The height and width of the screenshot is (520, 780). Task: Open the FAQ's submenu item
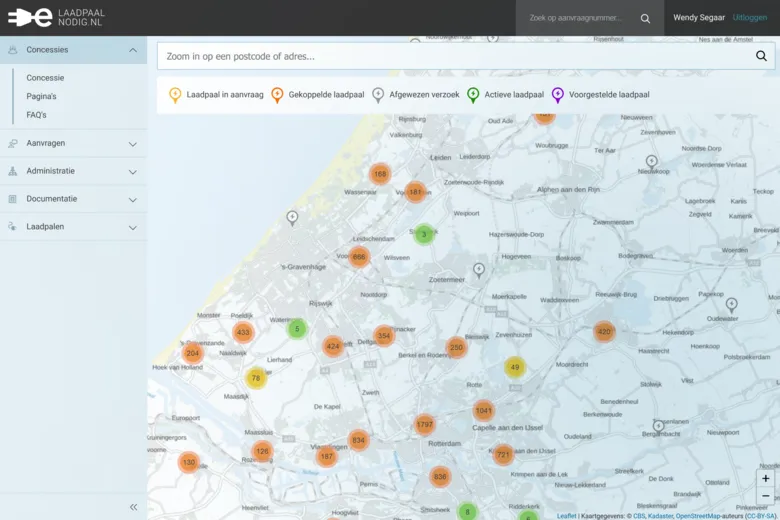point(36,115)
